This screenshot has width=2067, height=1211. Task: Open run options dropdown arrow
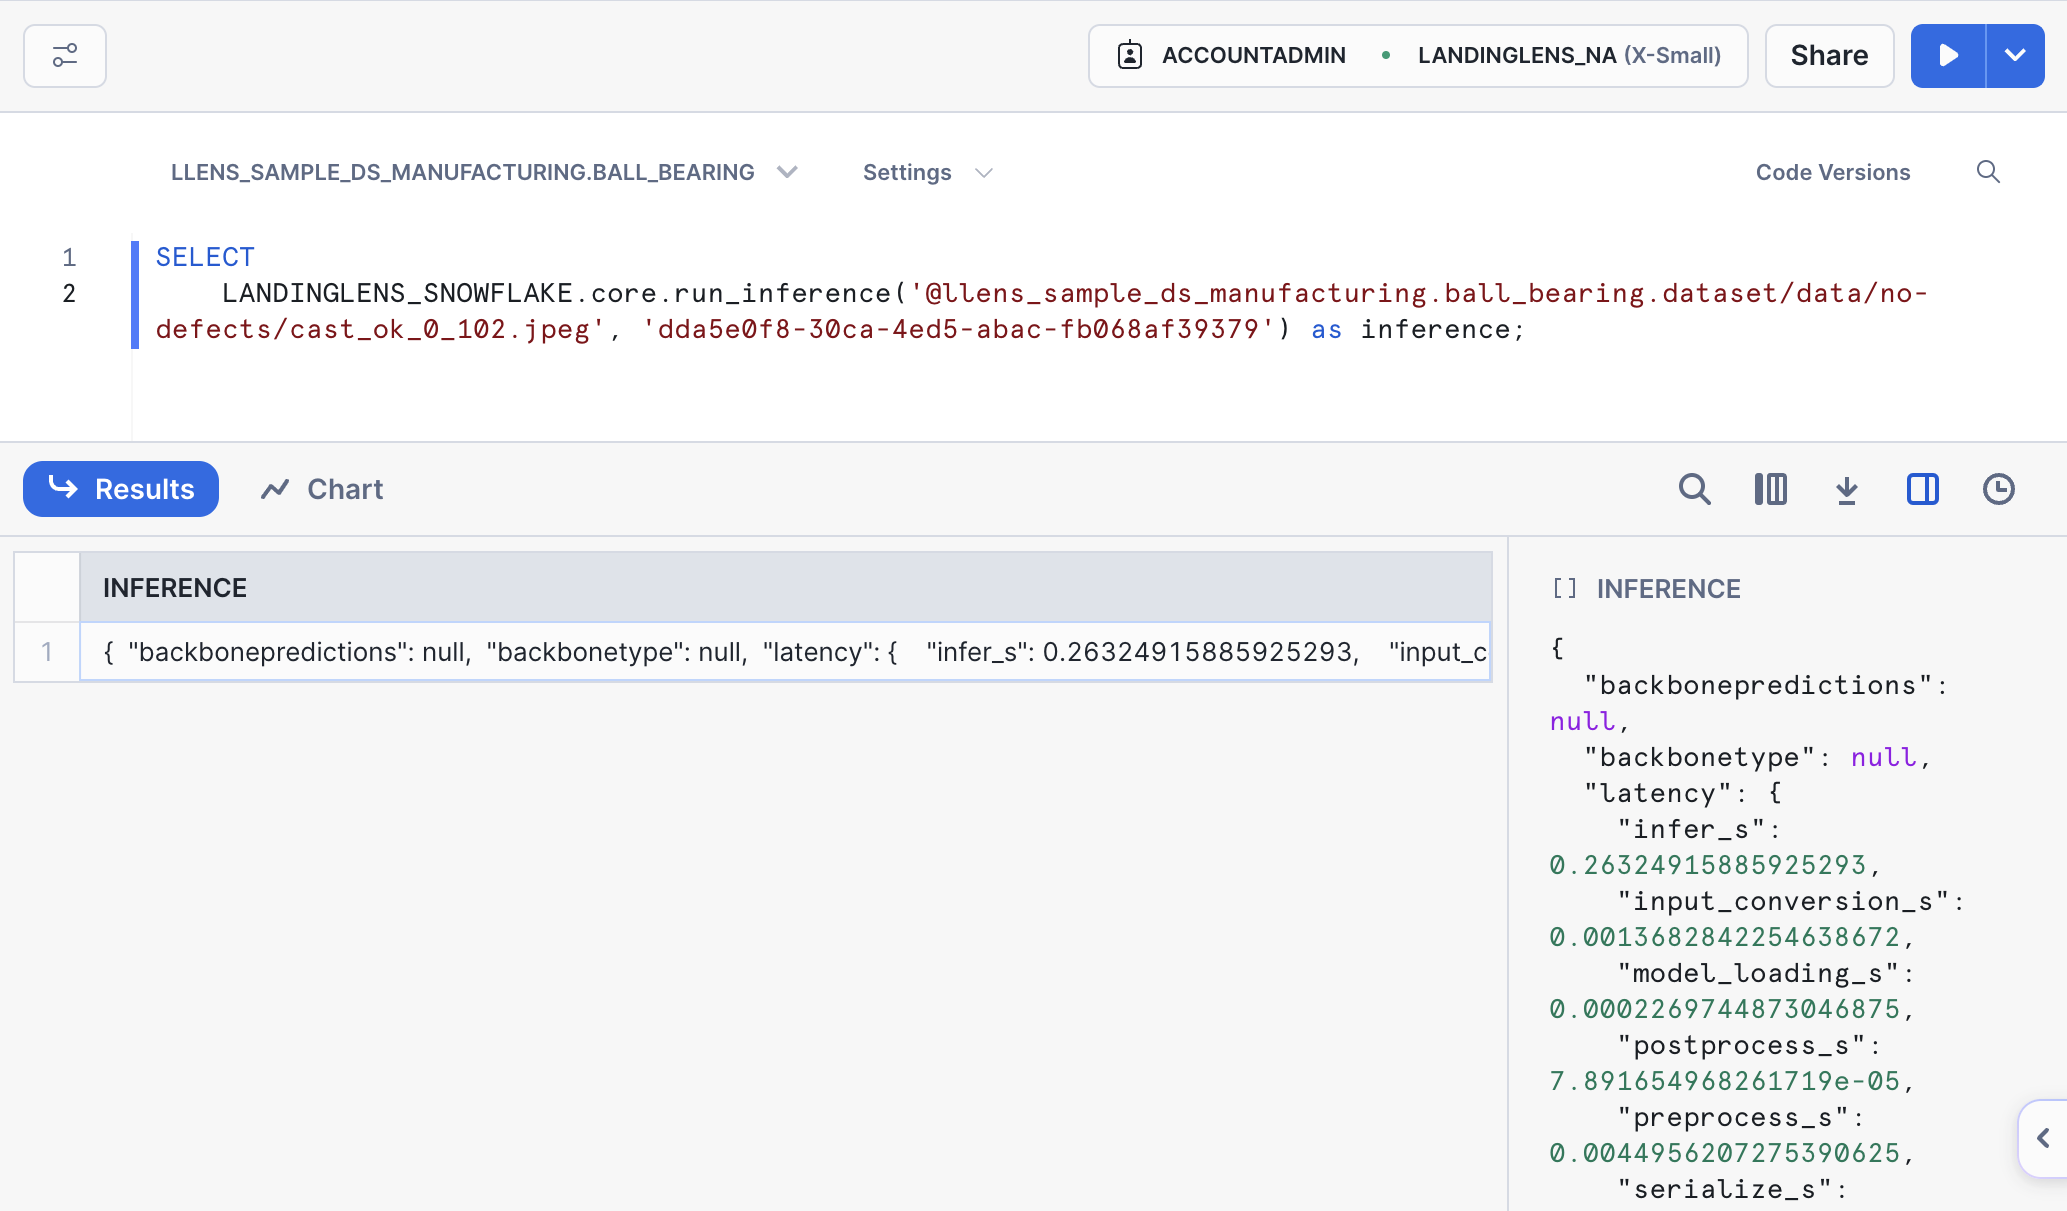click(2015, 56)
